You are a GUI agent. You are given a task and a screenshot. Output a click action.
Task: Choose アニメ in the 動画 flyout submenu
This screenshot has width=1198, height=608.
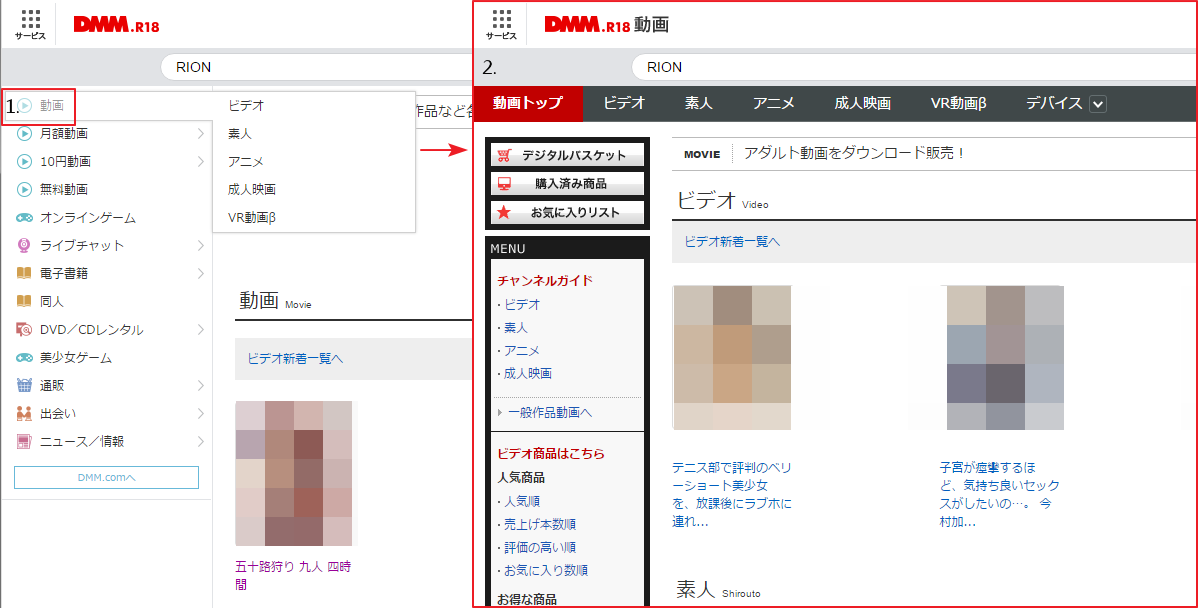tap(246, 161)
